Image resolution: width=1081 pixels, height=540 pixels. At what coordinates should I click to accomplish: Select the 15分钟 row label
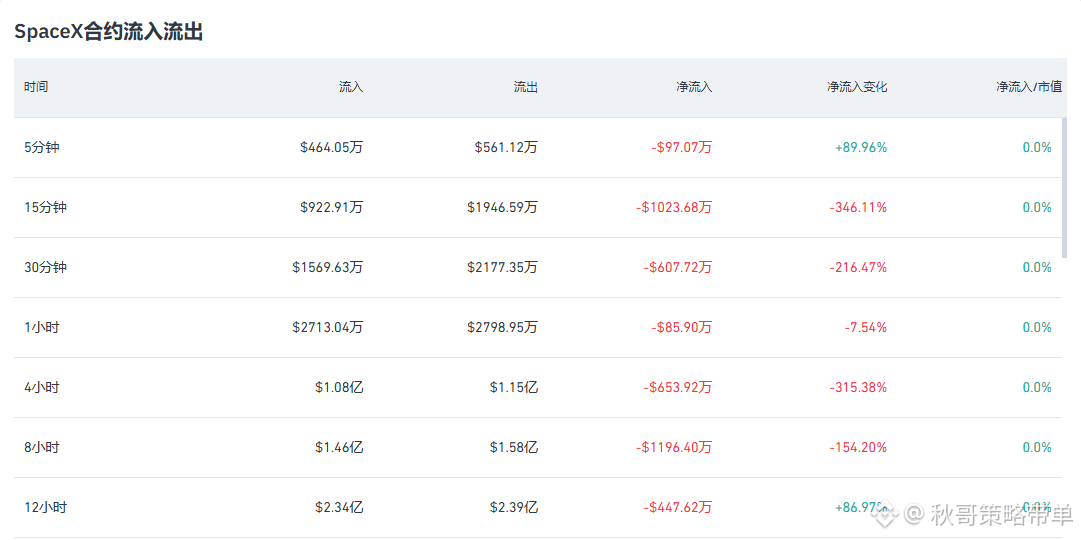[46, 207]
